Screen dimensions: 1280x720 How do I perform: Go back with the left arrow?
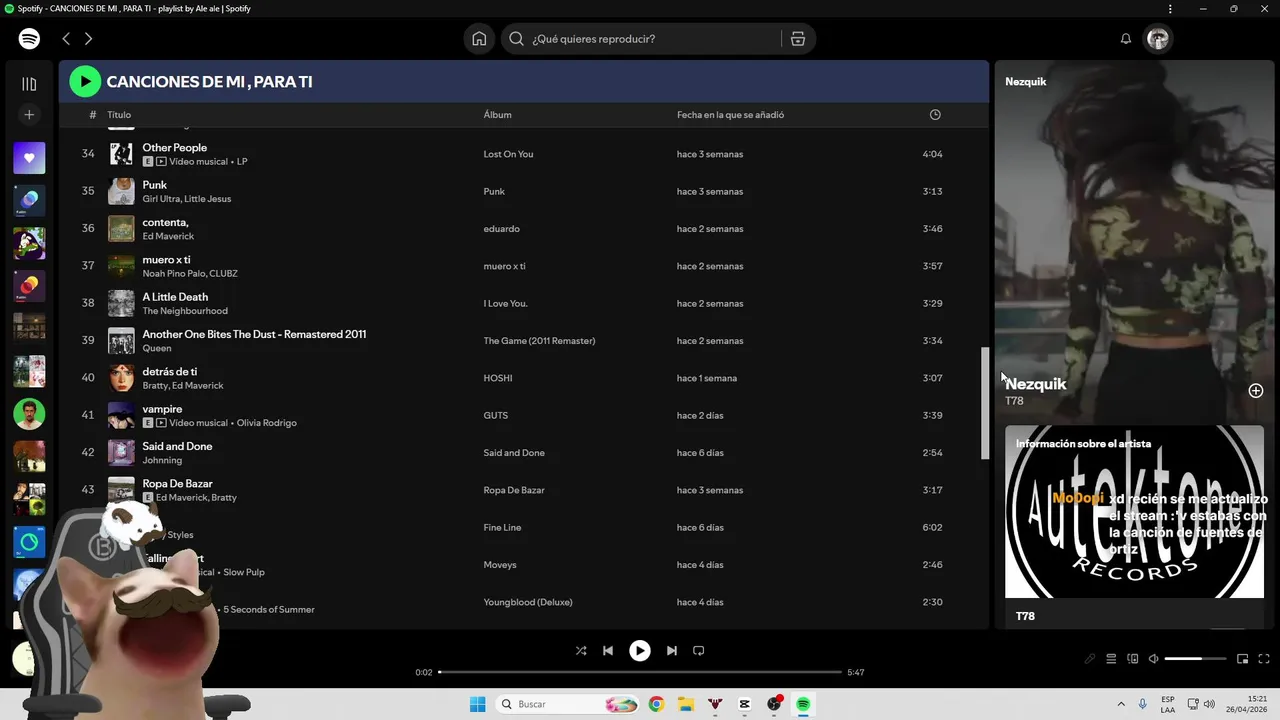66,39
